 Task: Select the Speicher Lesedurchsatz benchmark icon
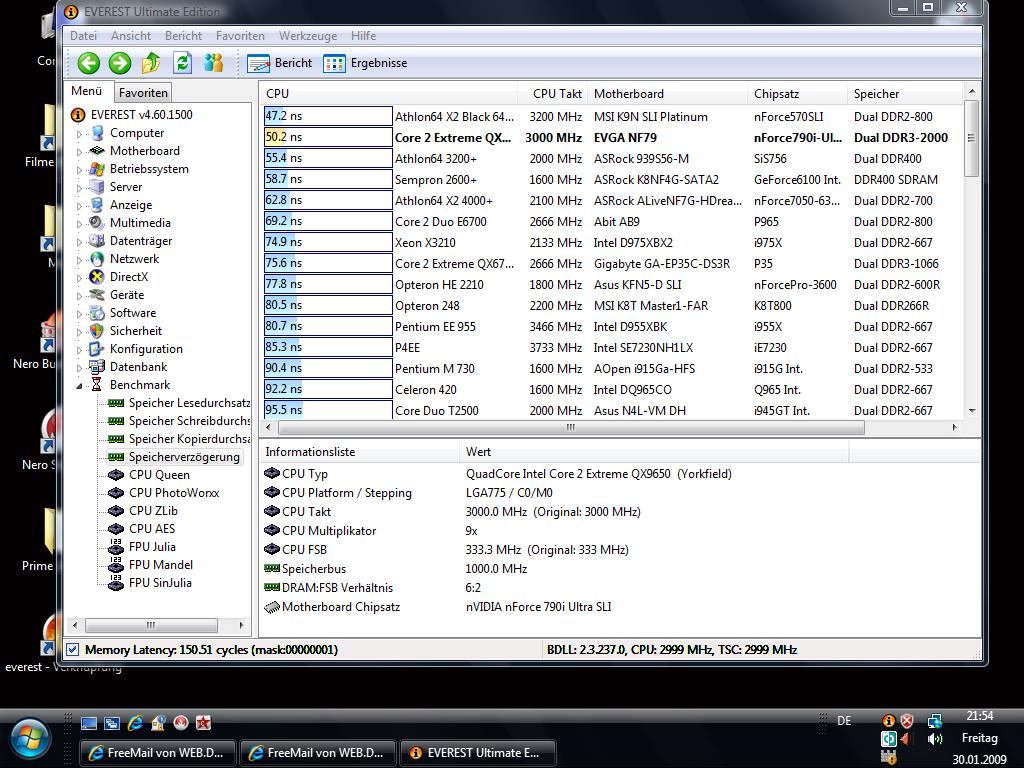116,403
